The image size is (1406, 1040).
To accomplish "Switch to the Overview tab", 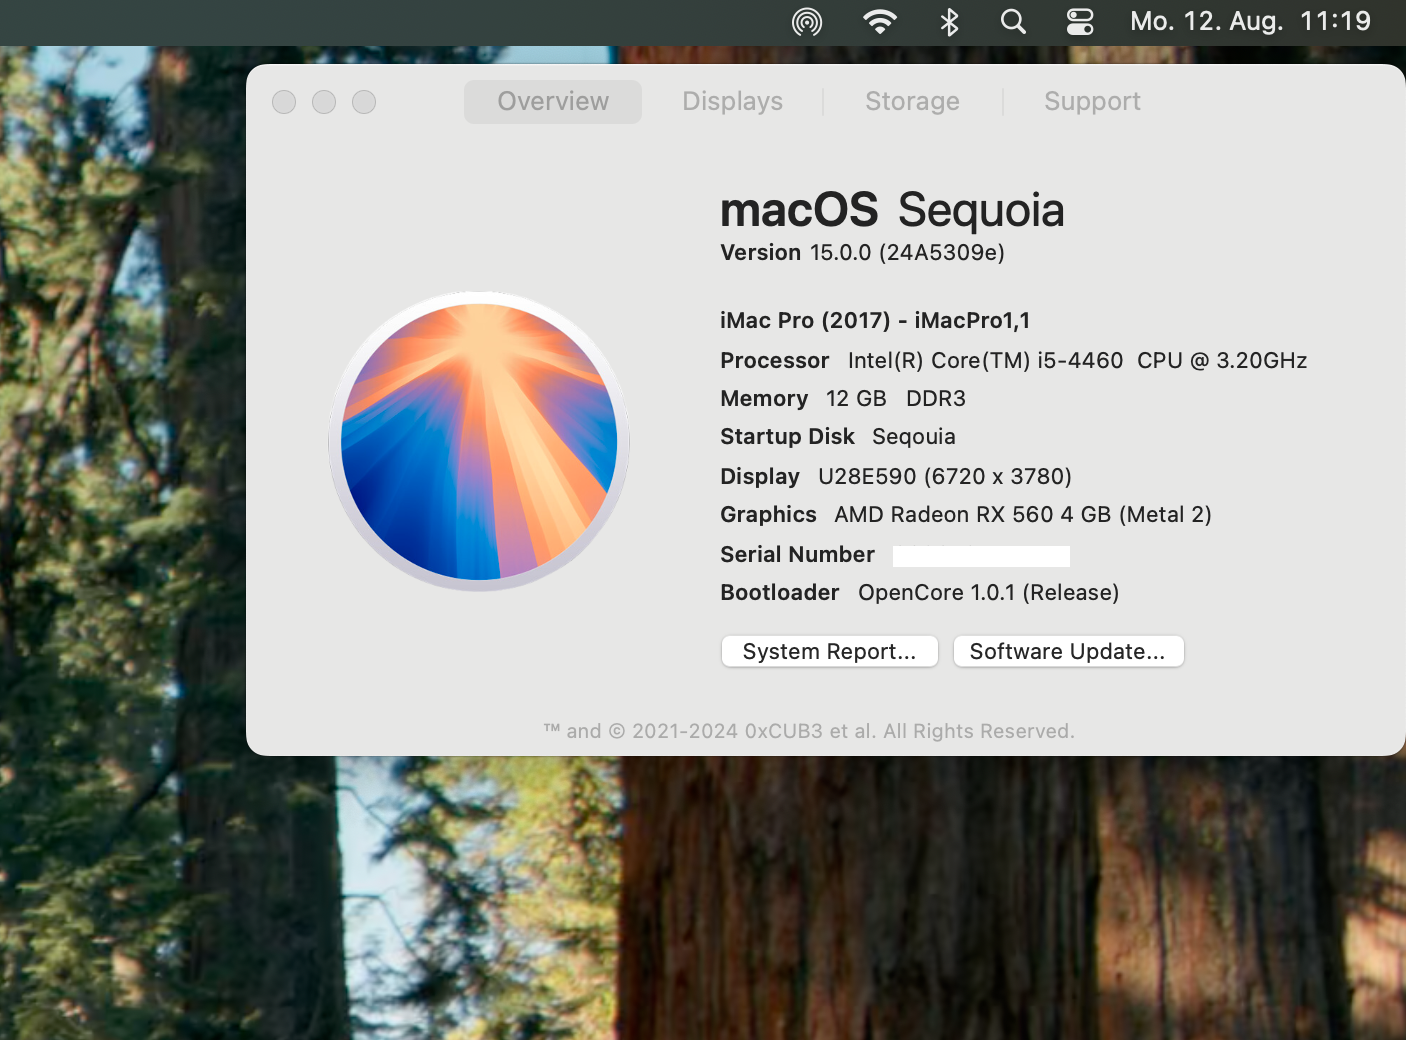I will [553, 102].
